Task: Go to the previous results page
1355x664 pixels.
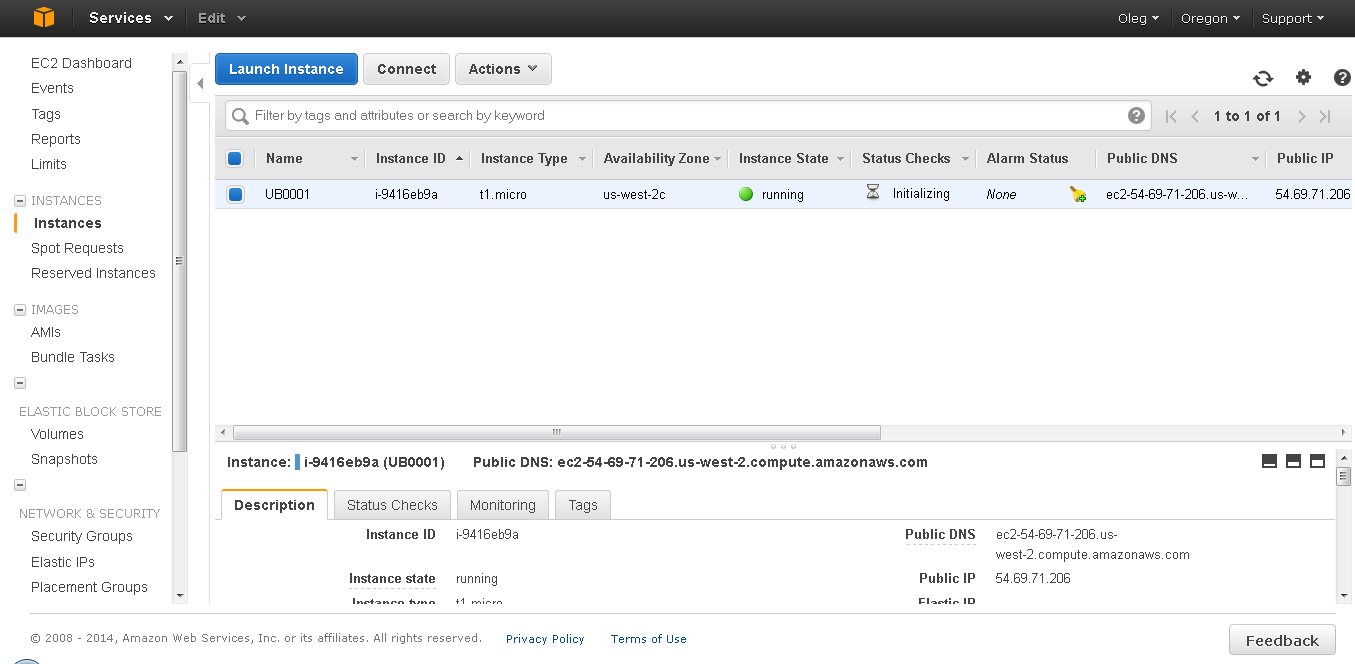Action: point(1195,116)
